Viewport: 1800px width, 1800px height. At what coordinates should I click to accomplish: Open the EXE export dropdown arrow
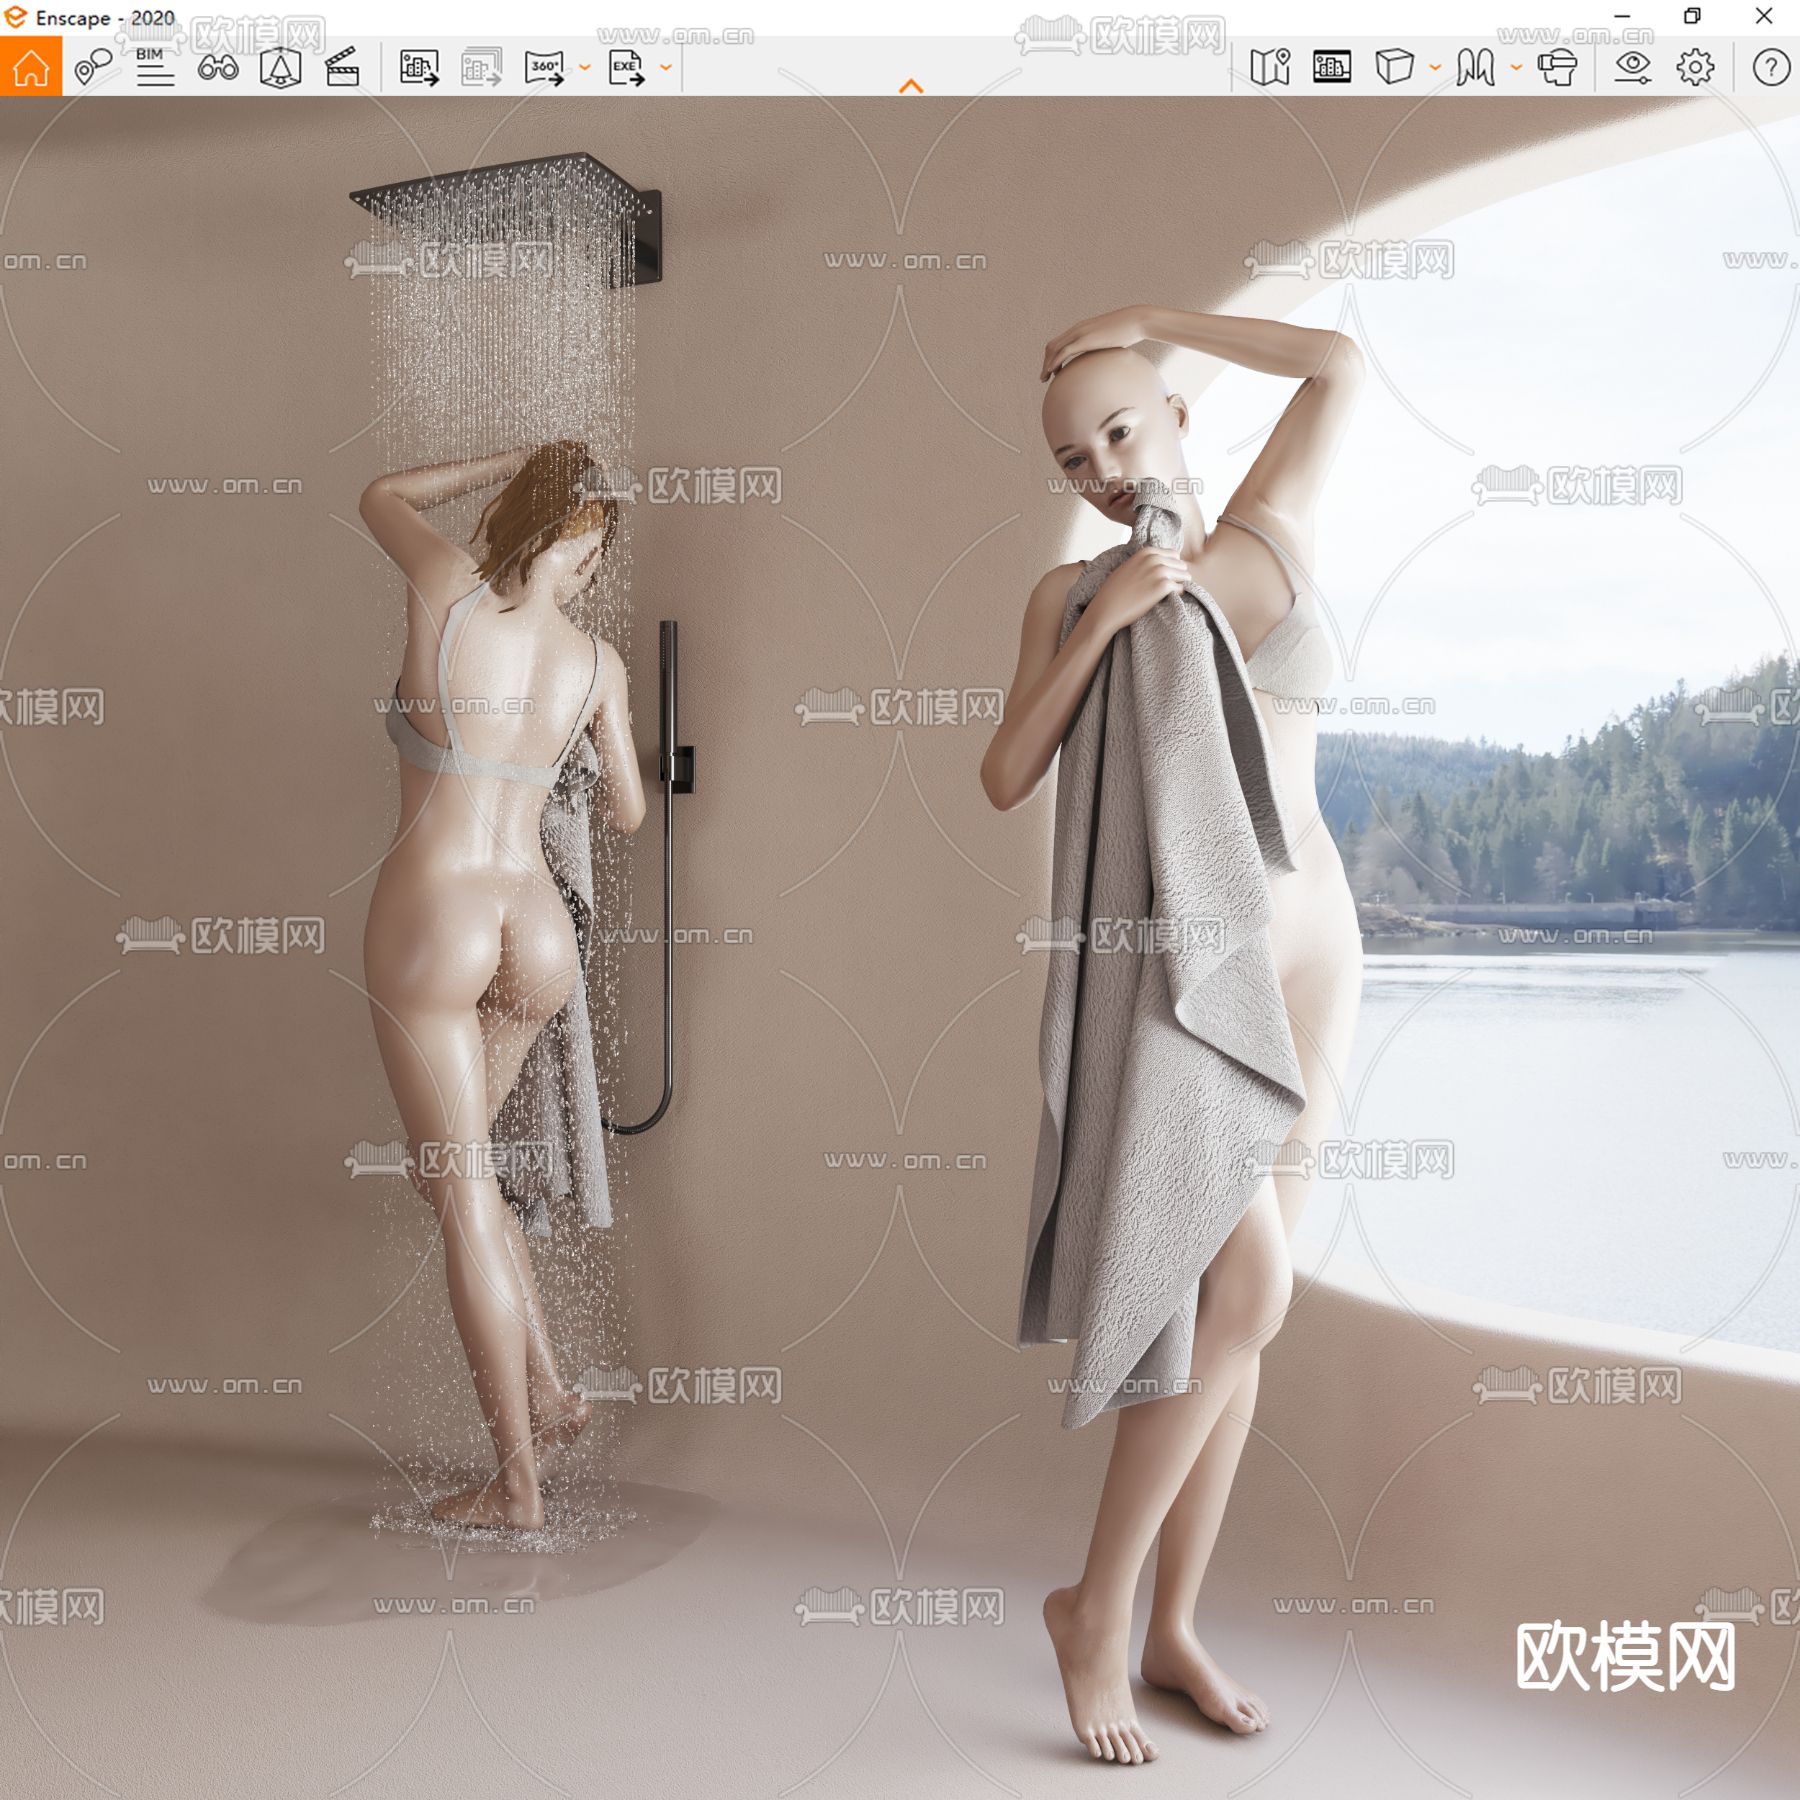click(x=663, y=68)
